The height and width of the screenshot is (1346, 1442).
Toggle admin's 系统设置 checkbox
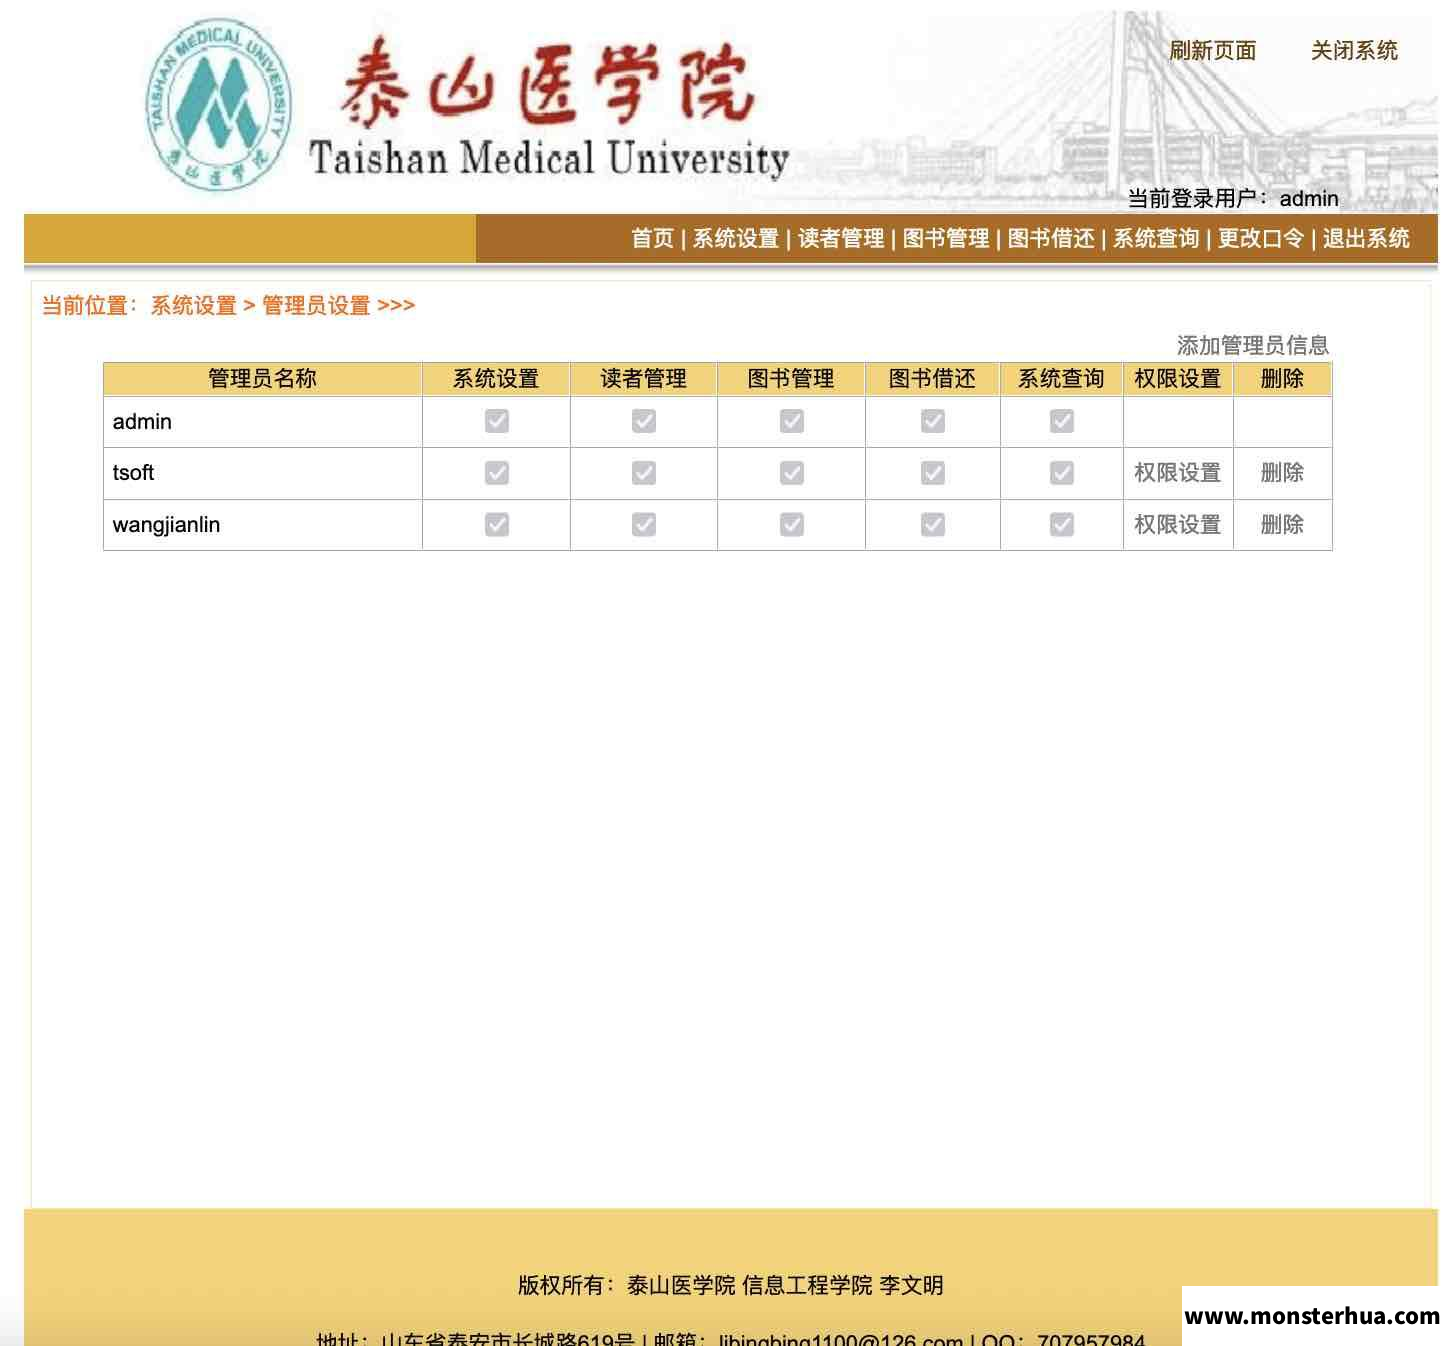point(497,421)
